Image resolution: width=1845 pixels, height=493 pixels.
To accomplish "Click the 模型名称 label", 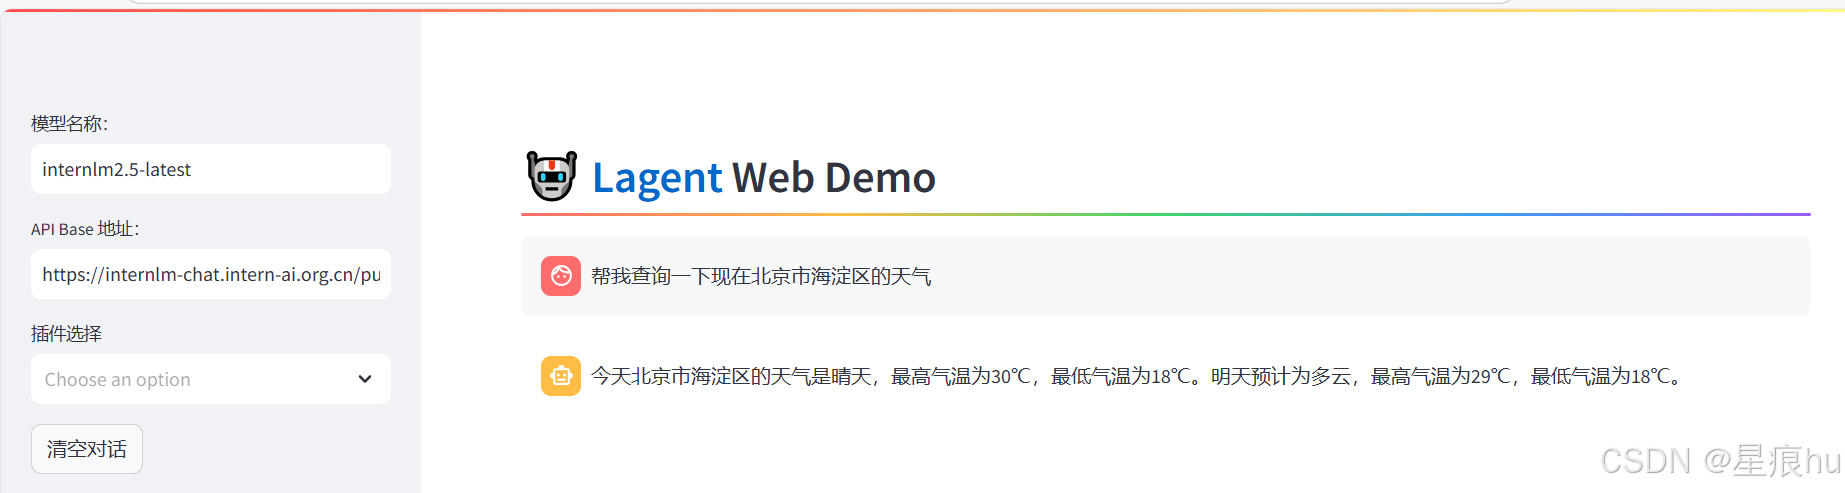I will coord(70,123).
